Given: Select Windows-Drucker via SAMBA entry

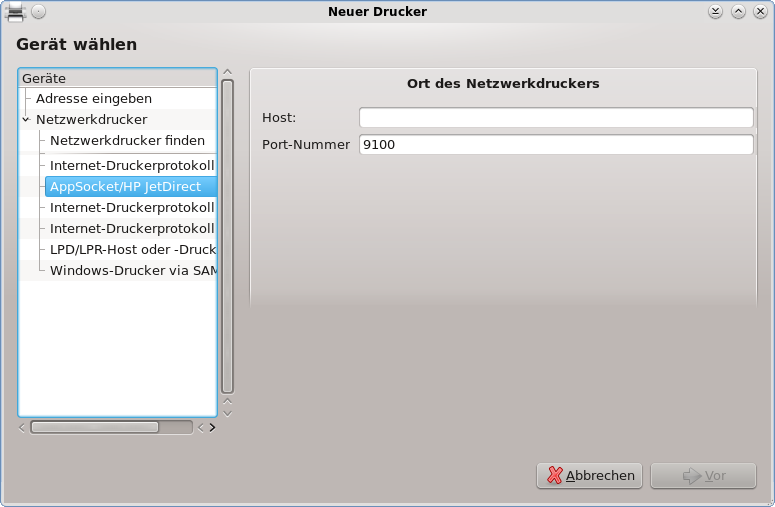Looking at the screenshot, I should pos(133,270).
